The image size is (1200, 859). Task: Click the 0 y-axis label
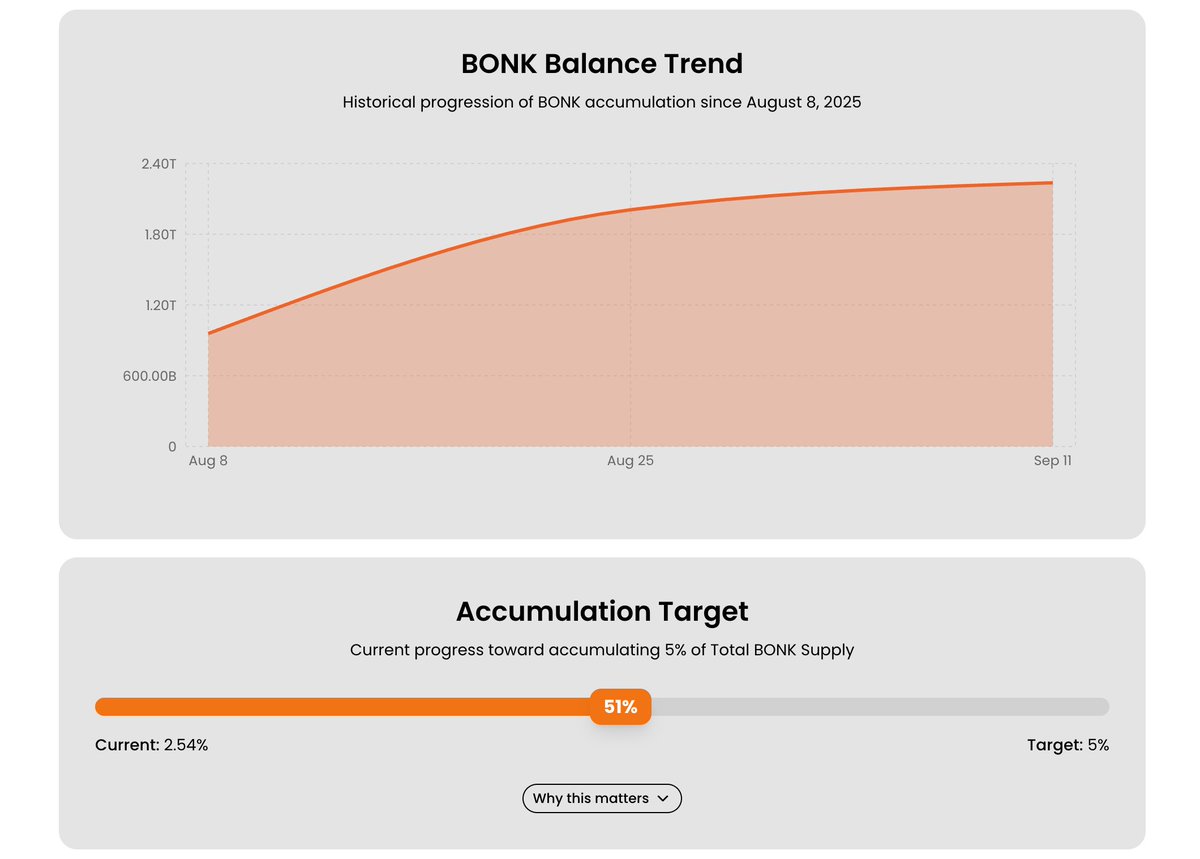[x=172, y=446]
